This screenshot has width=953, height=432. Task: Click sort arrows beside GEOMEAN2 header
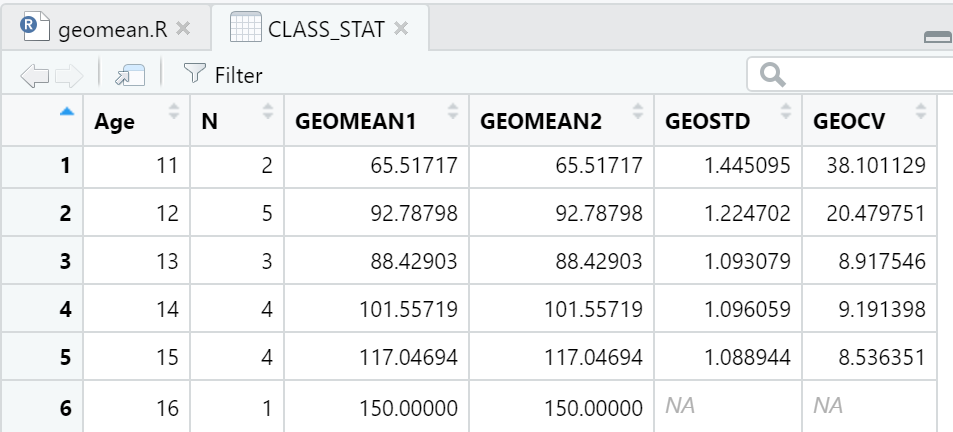click(x=638, y=111)
